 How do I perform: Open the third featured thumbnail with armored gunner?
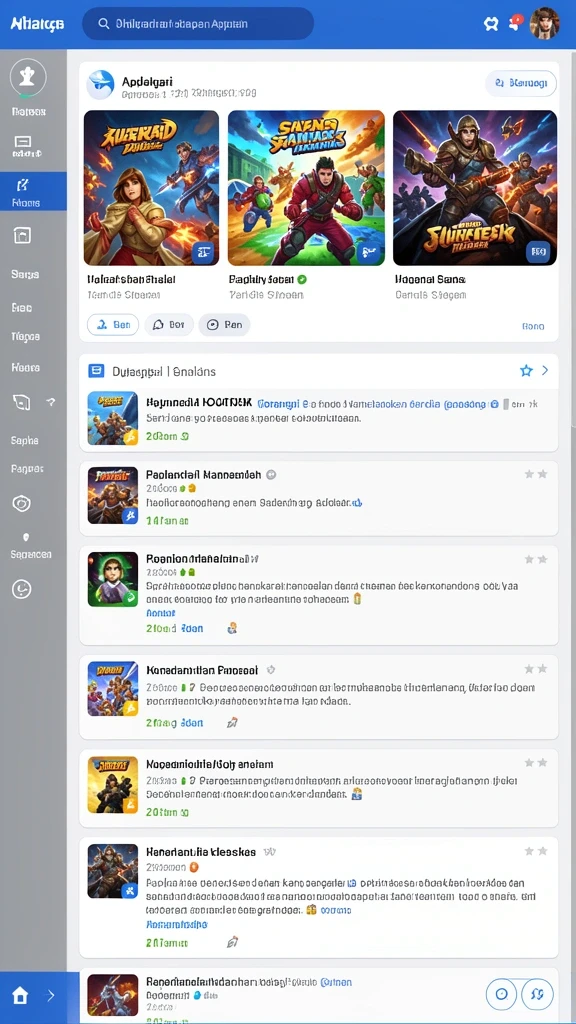tap(475, 187)
